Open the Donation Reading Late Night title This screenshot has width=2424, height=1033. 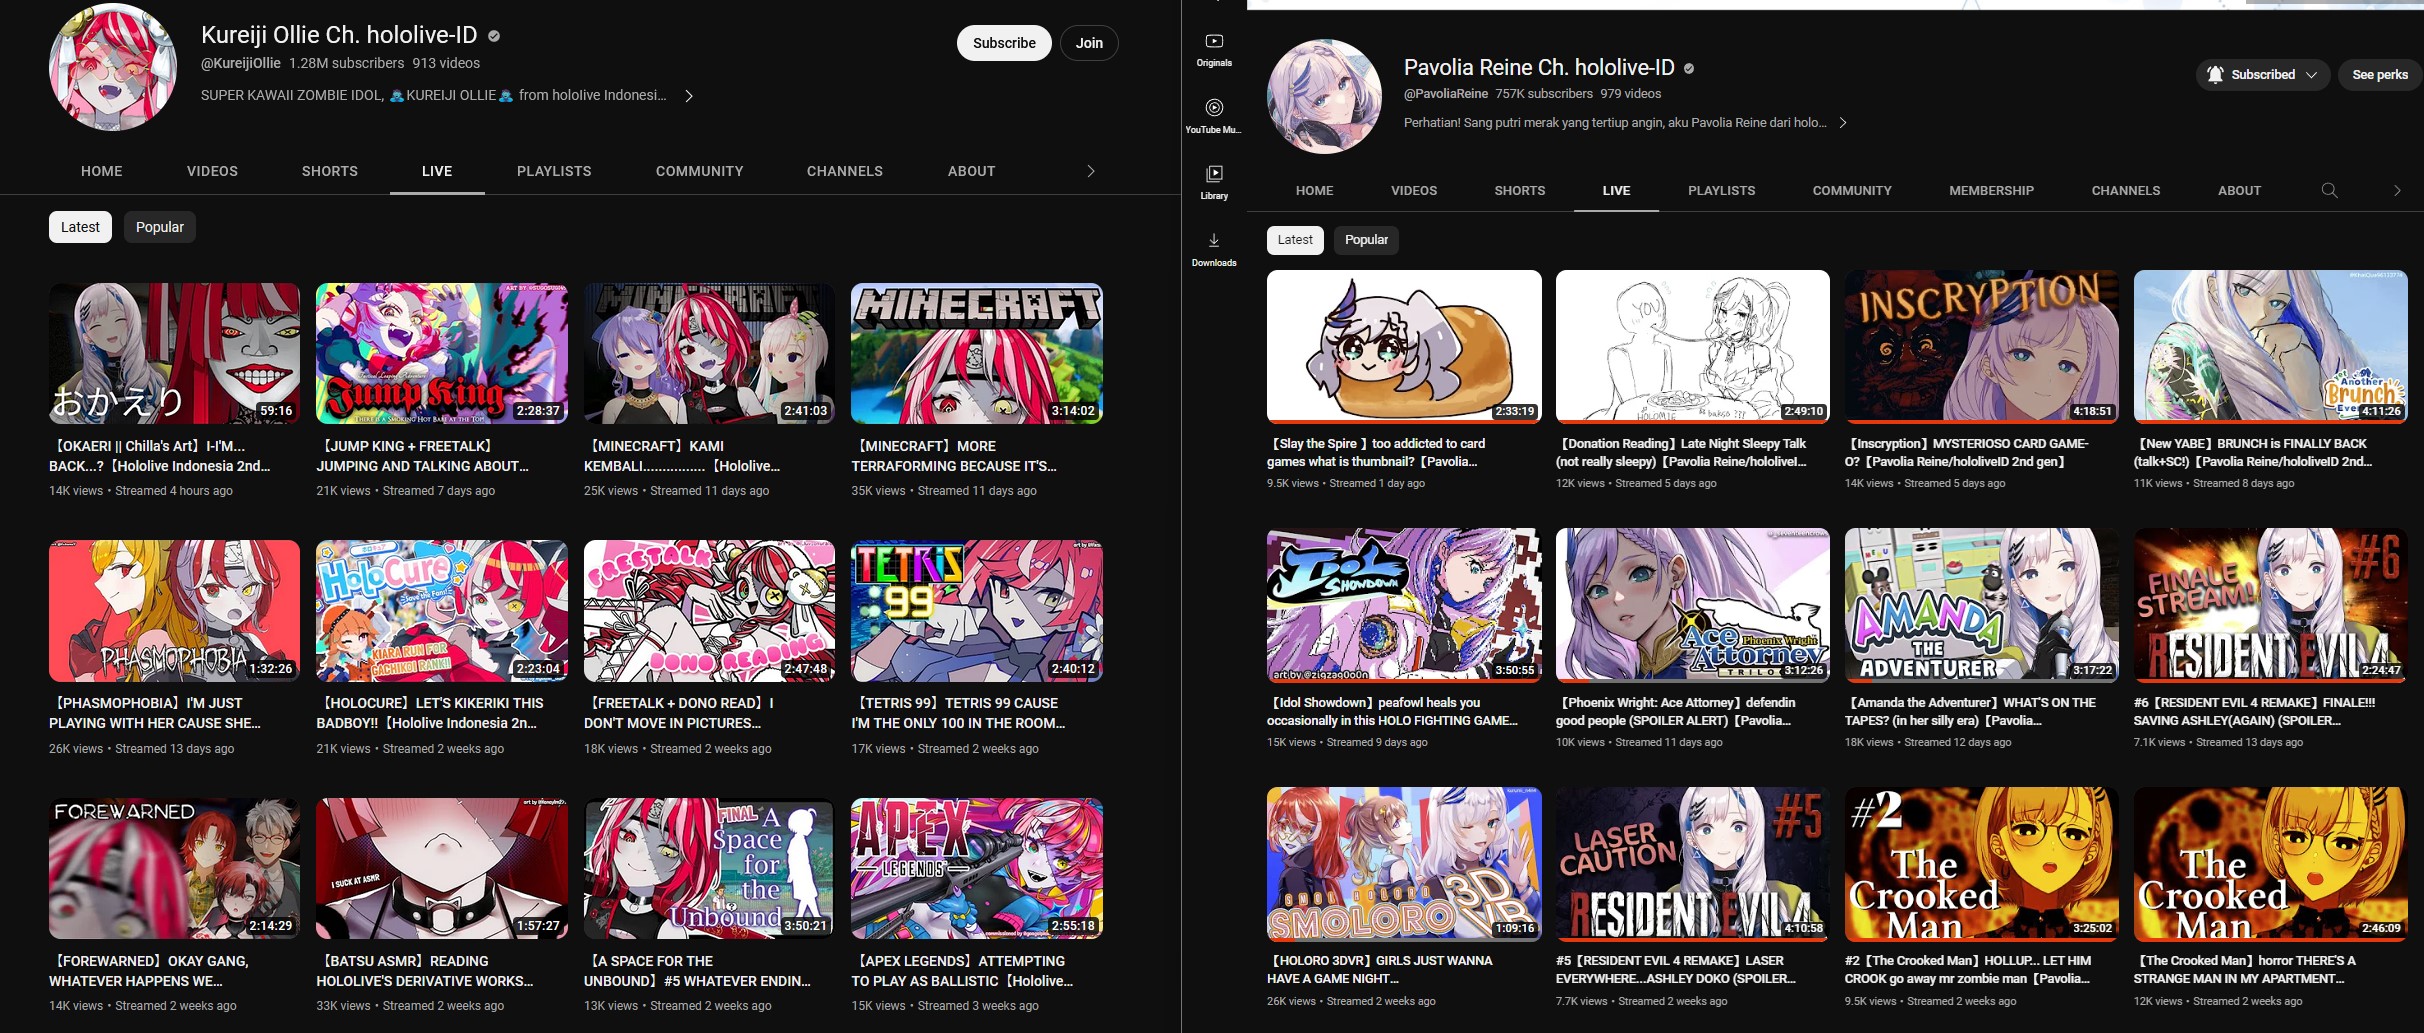[1682, 452]
